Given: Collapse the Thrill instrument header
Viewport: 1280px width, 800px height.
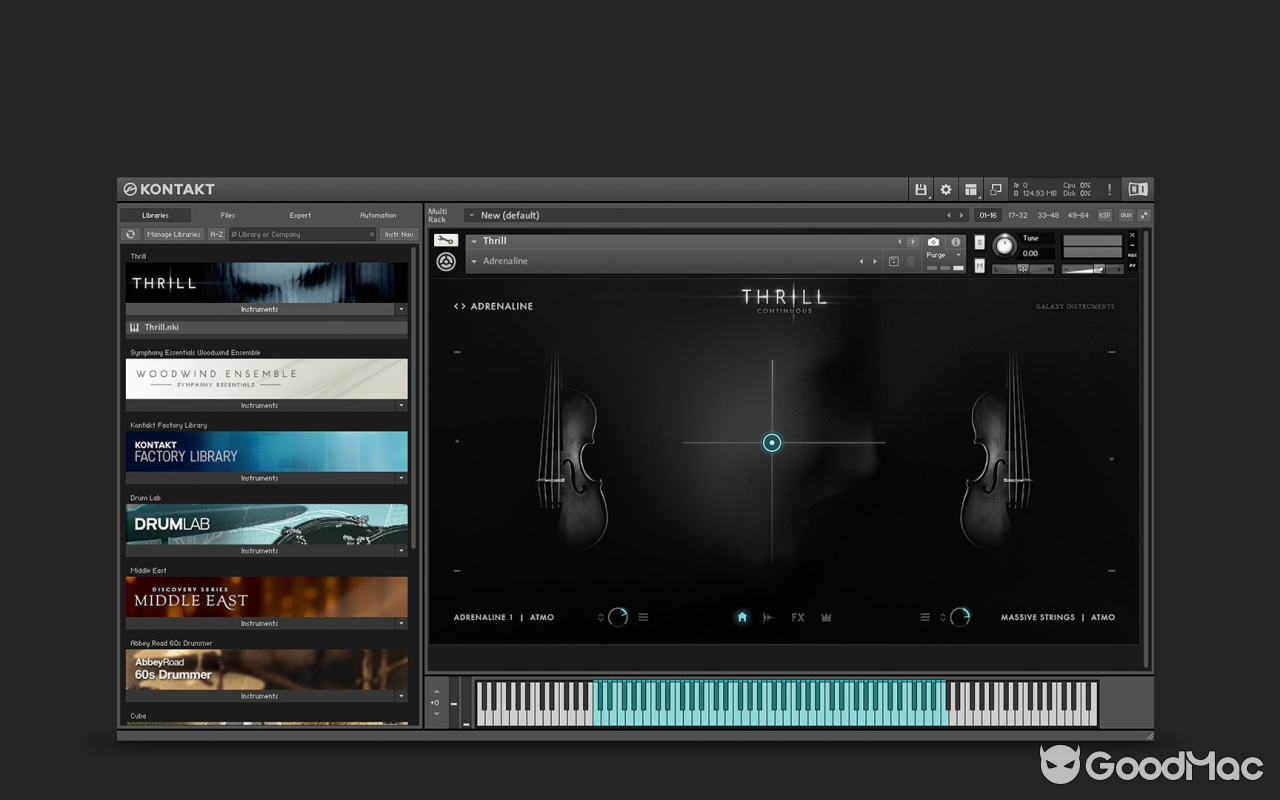Looking at the screenshot, I should [476, 241].
